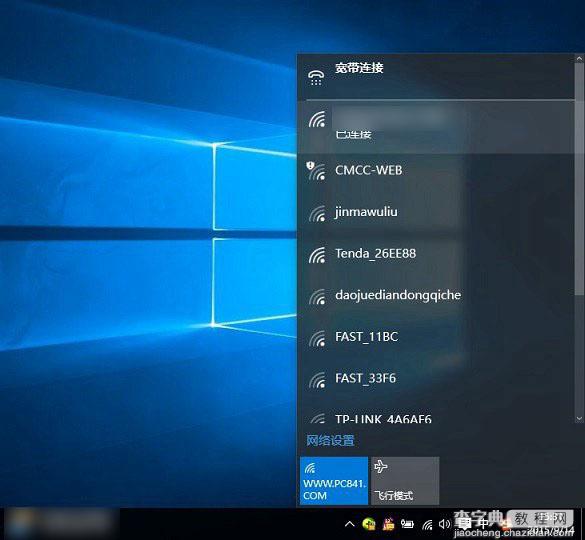This screenshot has width=585, height=540.
Task: Expand the hidden tray icons chevron
Action: [x=350, y=524]
